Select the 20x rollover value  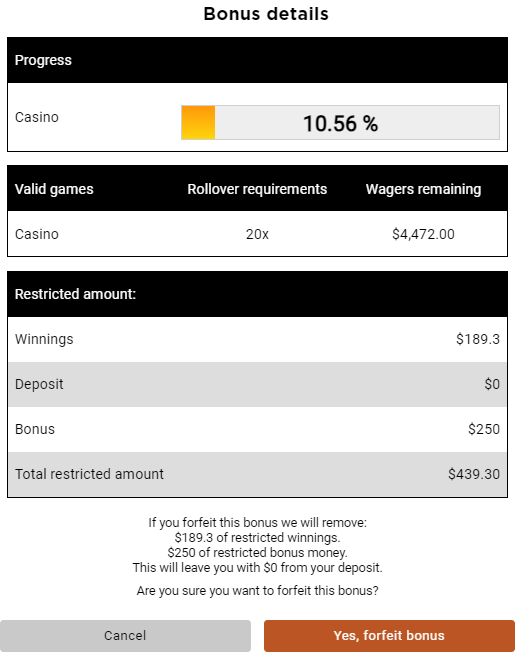(257, 234)
